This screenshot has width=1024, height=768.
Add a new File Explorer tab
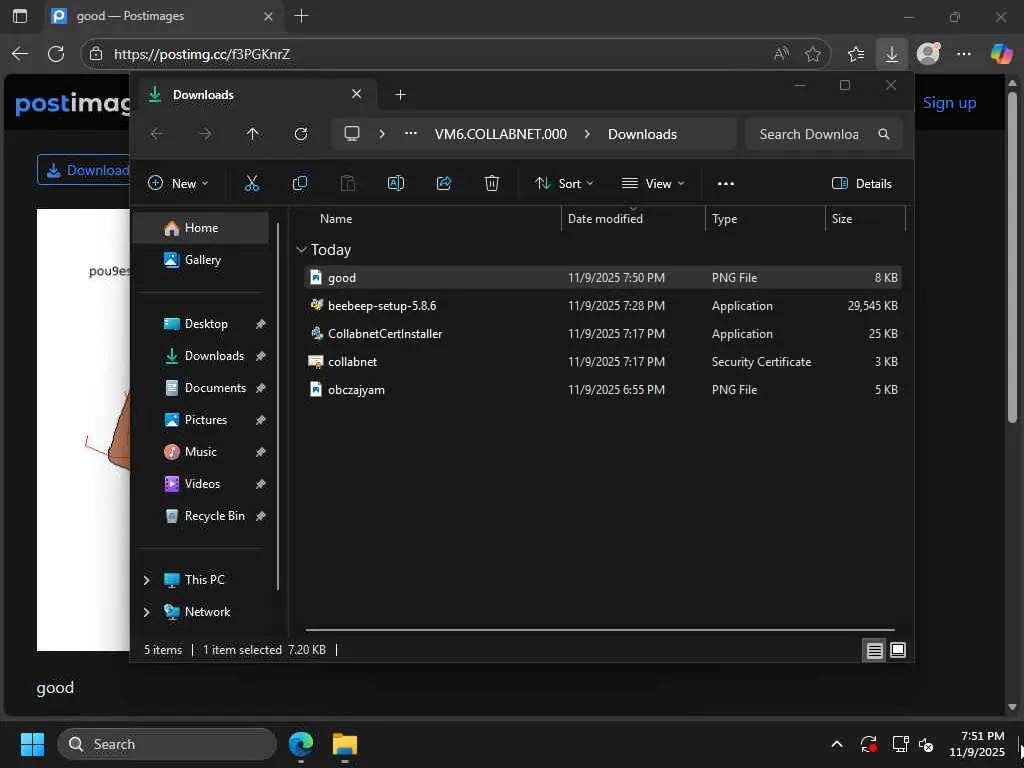(401, 95)
